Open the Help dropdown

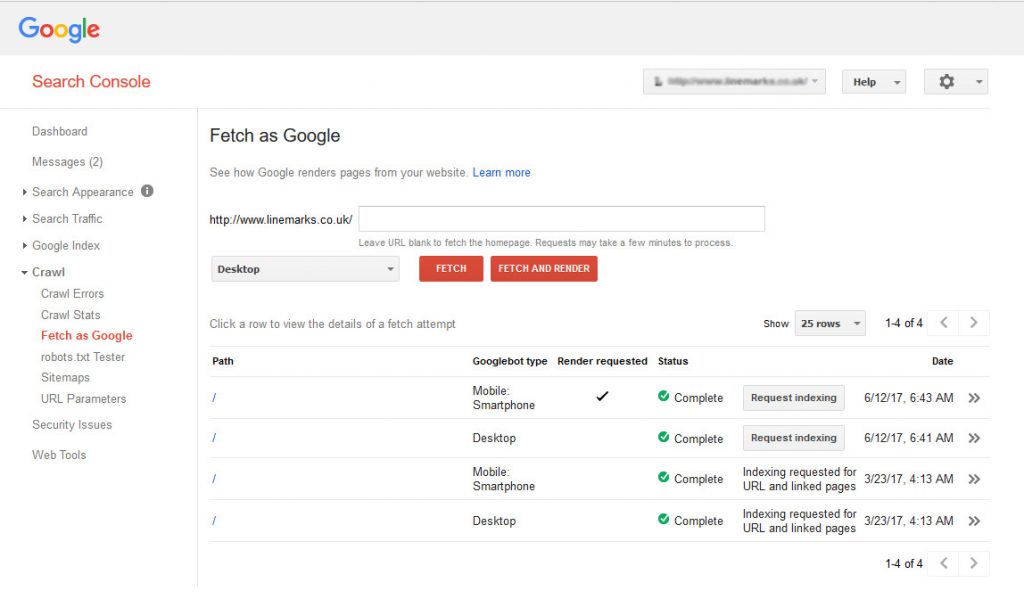874,82
